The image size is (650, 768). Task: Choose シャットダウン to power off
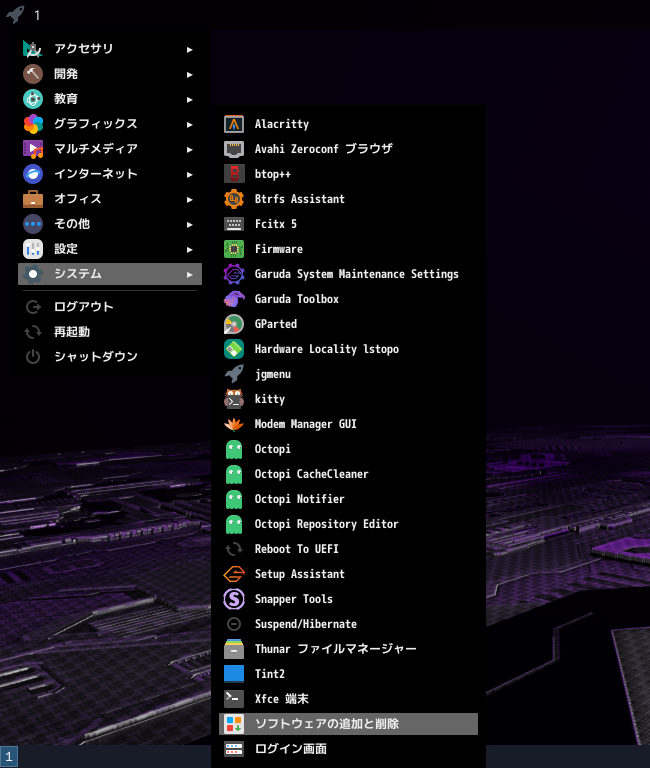110,357
